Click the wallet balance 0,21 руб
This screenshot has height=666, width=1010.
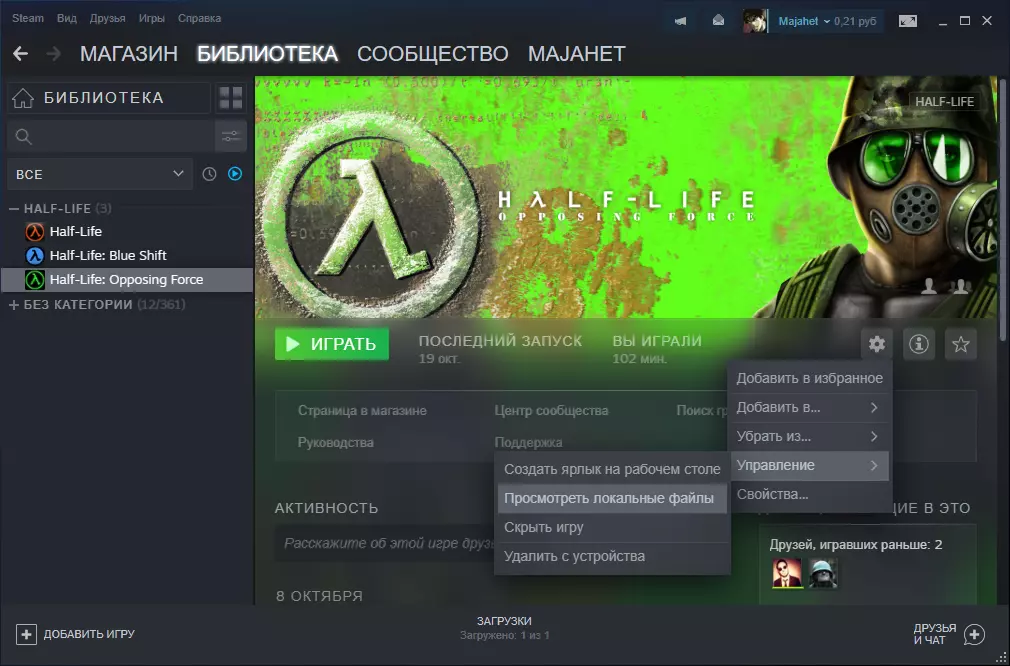(855, 21)
